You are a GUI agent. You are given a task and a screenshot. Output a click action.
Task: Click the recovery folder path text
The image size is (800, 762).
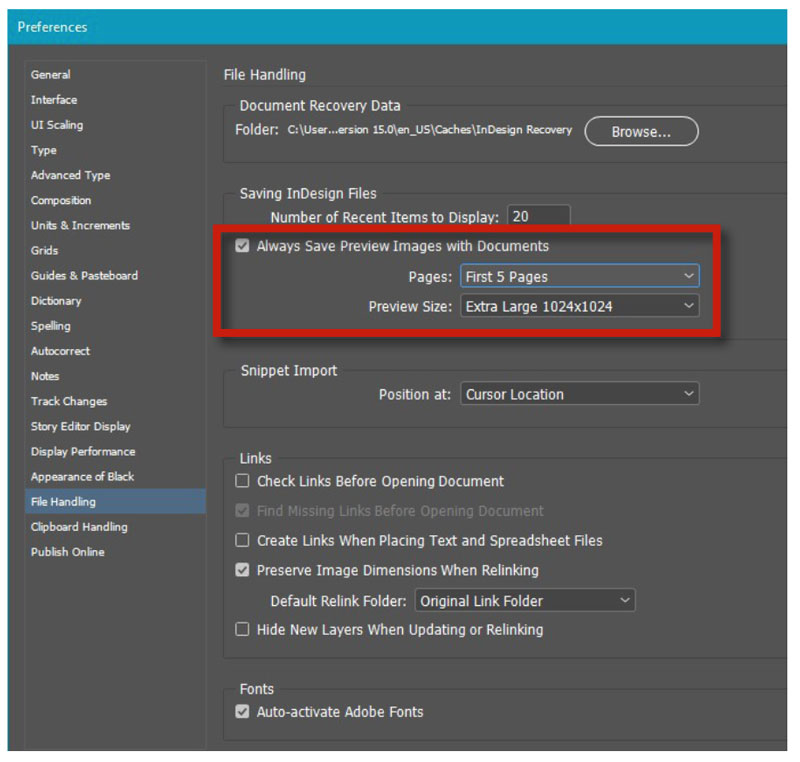point(430,130)
